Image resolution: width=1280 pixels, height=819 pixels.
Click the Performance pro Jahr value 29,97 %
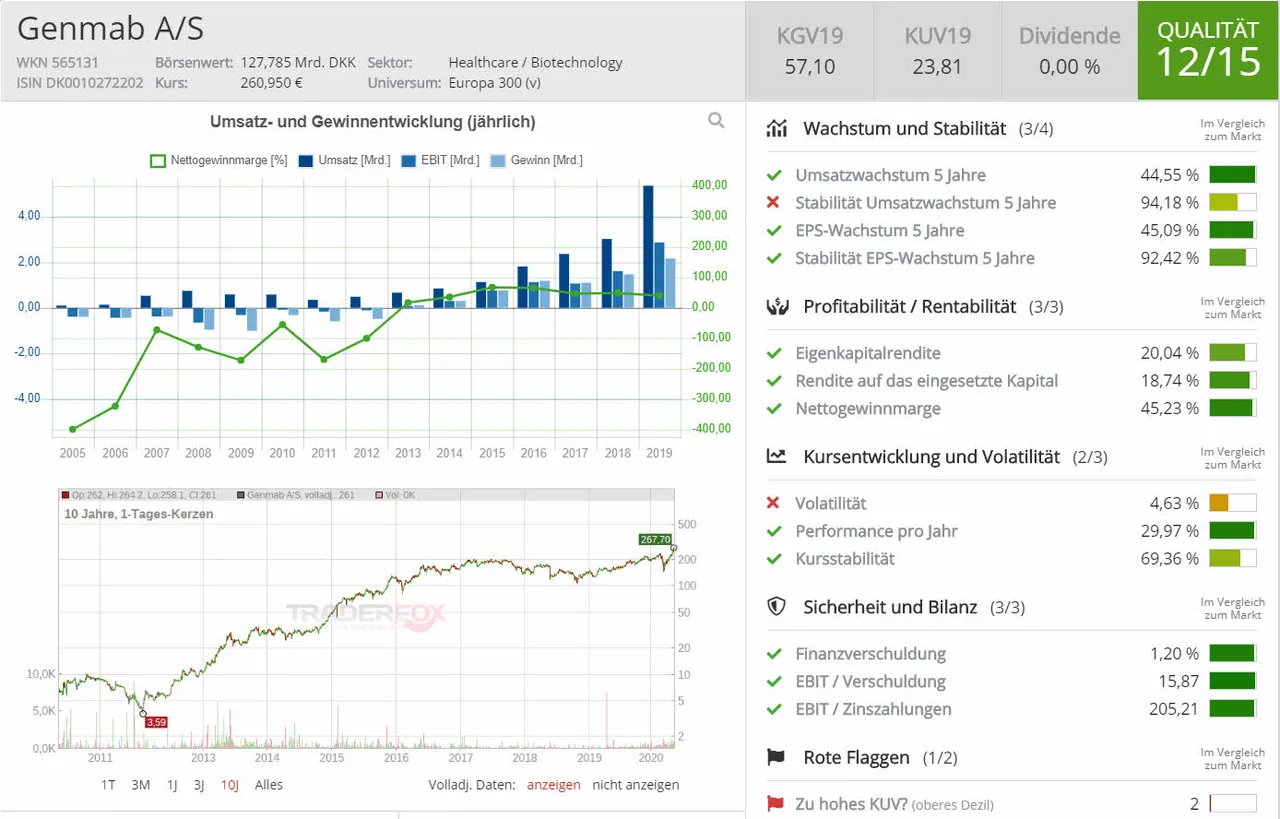point(1169,531)
